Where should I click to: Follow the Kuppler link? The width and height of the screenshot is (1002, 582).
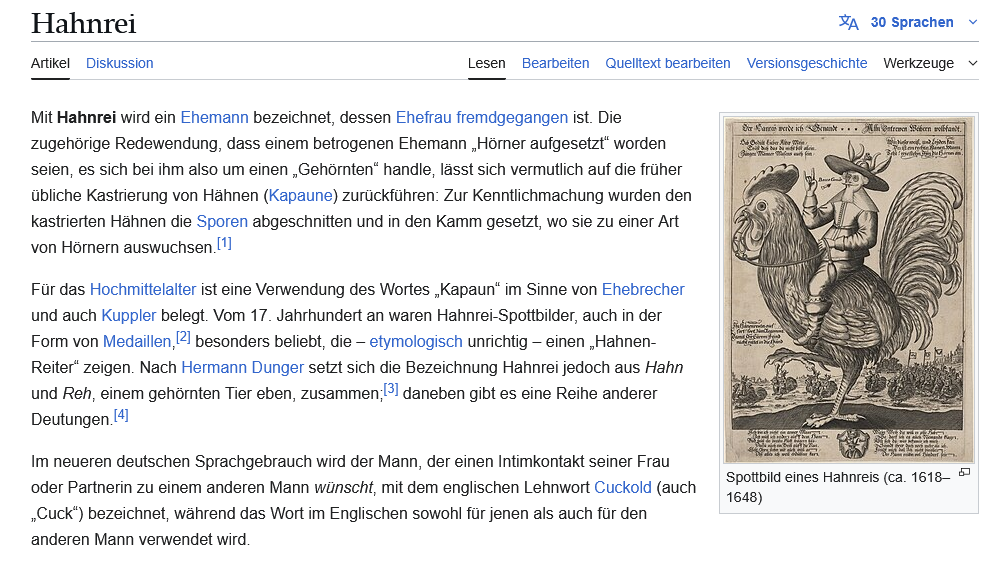128,316
